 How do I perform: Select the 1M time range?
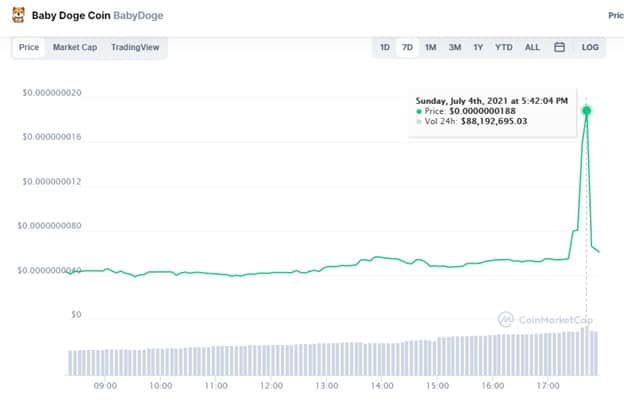(x=431, y=47)
